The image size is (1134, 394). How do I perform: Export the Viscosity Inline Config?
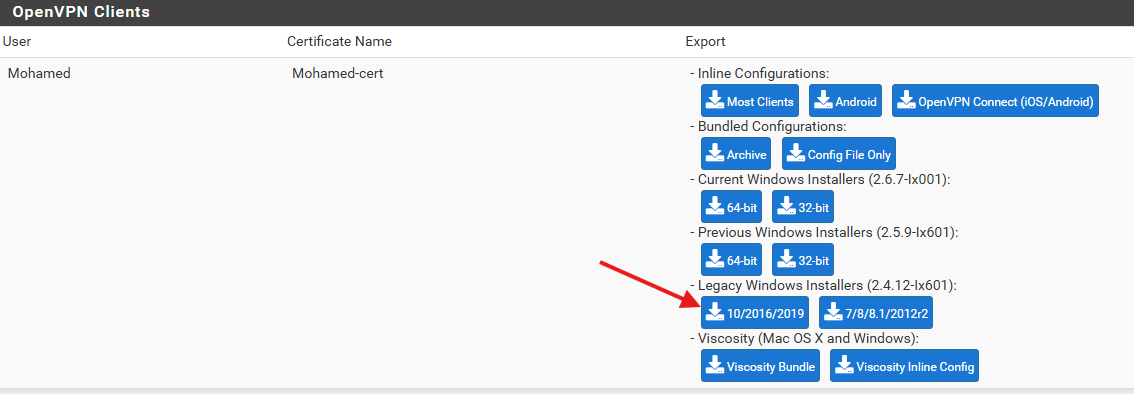pyautogui.click(x=905, y=366)
